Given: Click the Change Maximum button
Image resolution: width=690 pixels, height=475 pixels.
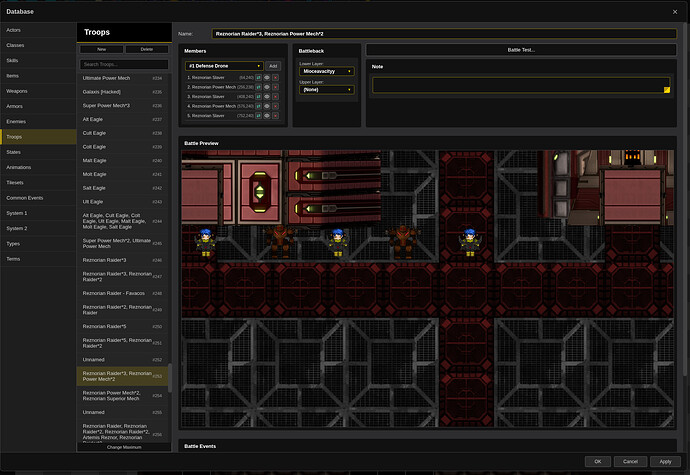Looking at the screenshot, I should 124,447.
